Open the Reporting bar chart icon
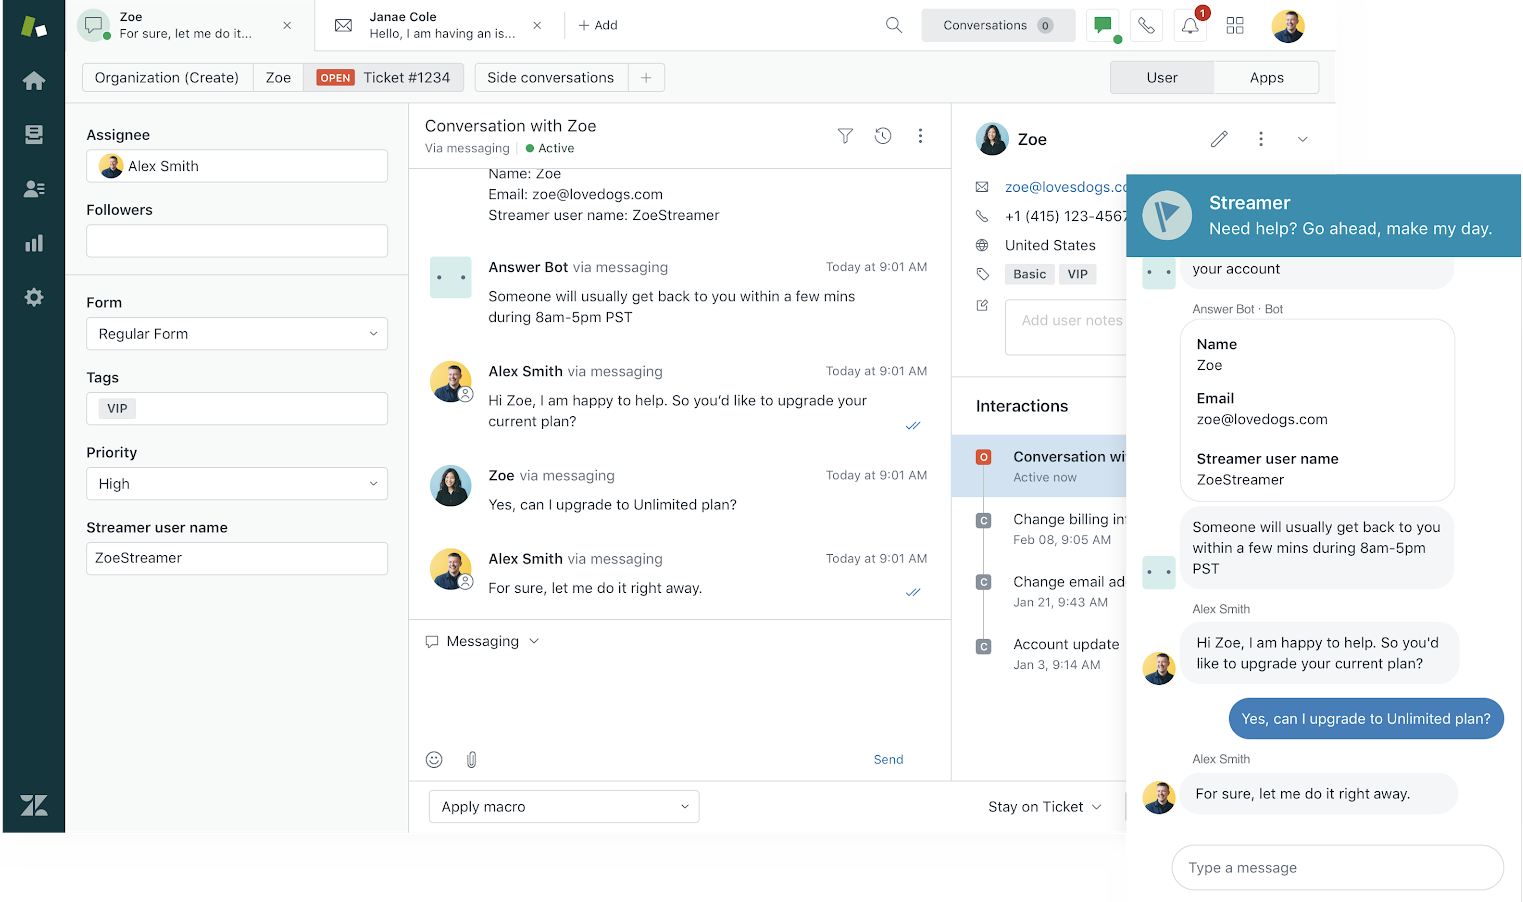The image size is (1523, 902). point(34,243)
